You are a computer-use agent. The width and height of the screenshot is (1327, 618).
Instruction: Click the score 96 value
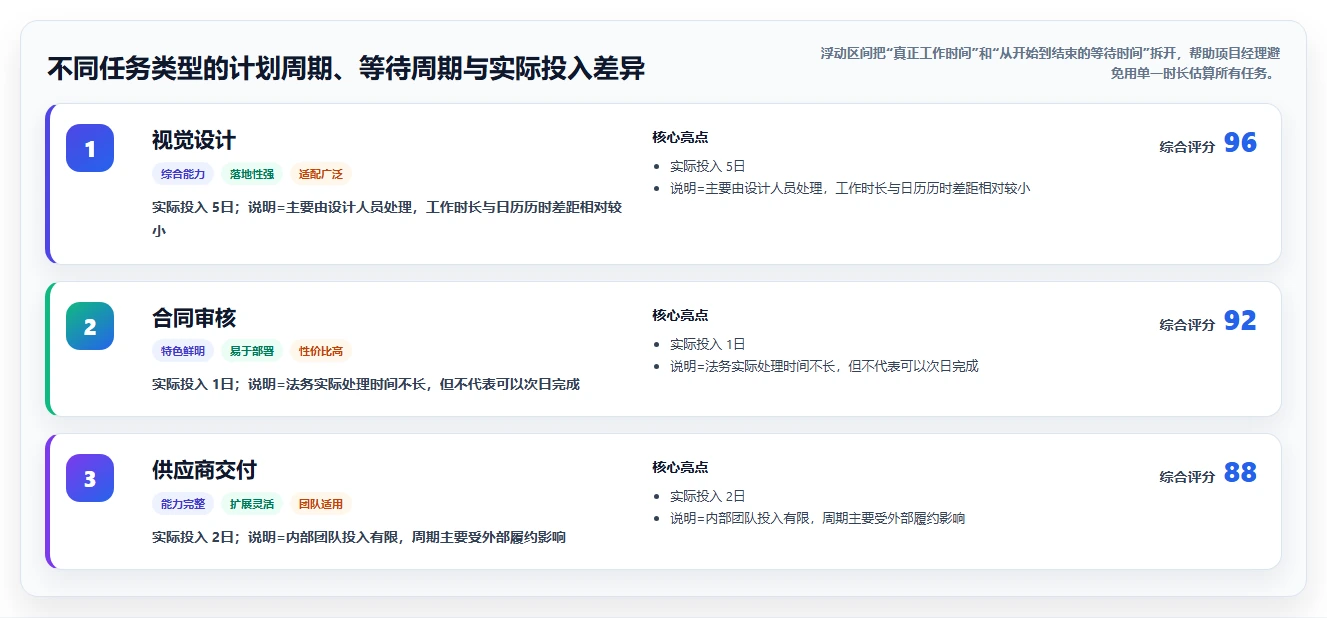[1240, 143]
